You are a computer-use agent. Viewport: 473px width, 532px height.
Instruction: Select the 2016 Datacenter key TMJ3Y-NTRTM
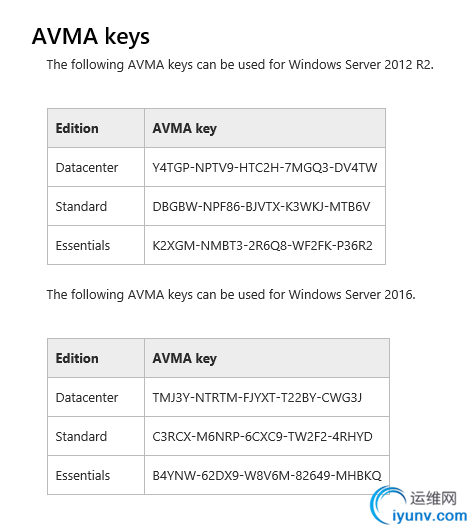point(257,397)
